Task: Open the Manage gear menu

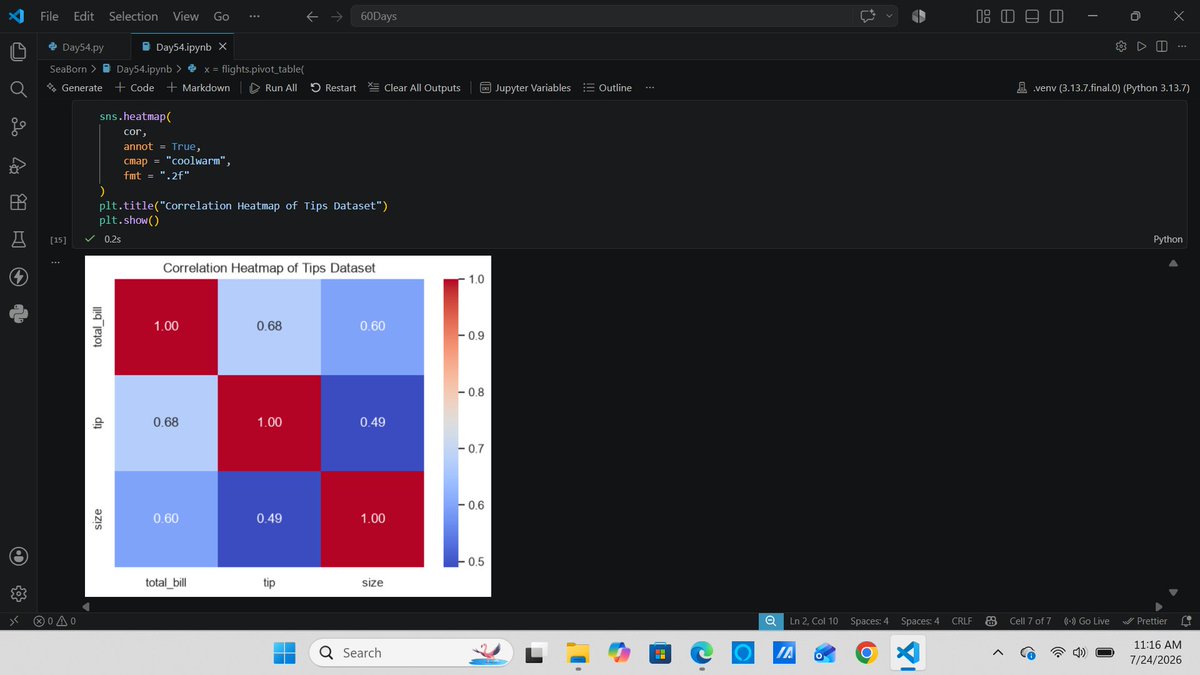Action: (18, 593)
